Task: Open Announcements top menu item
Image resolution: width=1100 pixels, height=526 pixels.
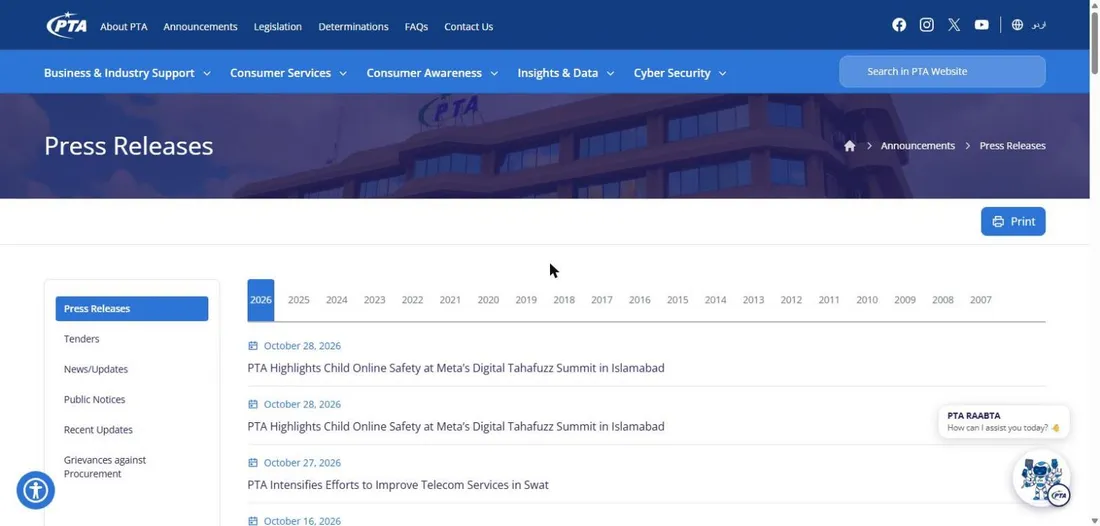Action: coord(201,27)
